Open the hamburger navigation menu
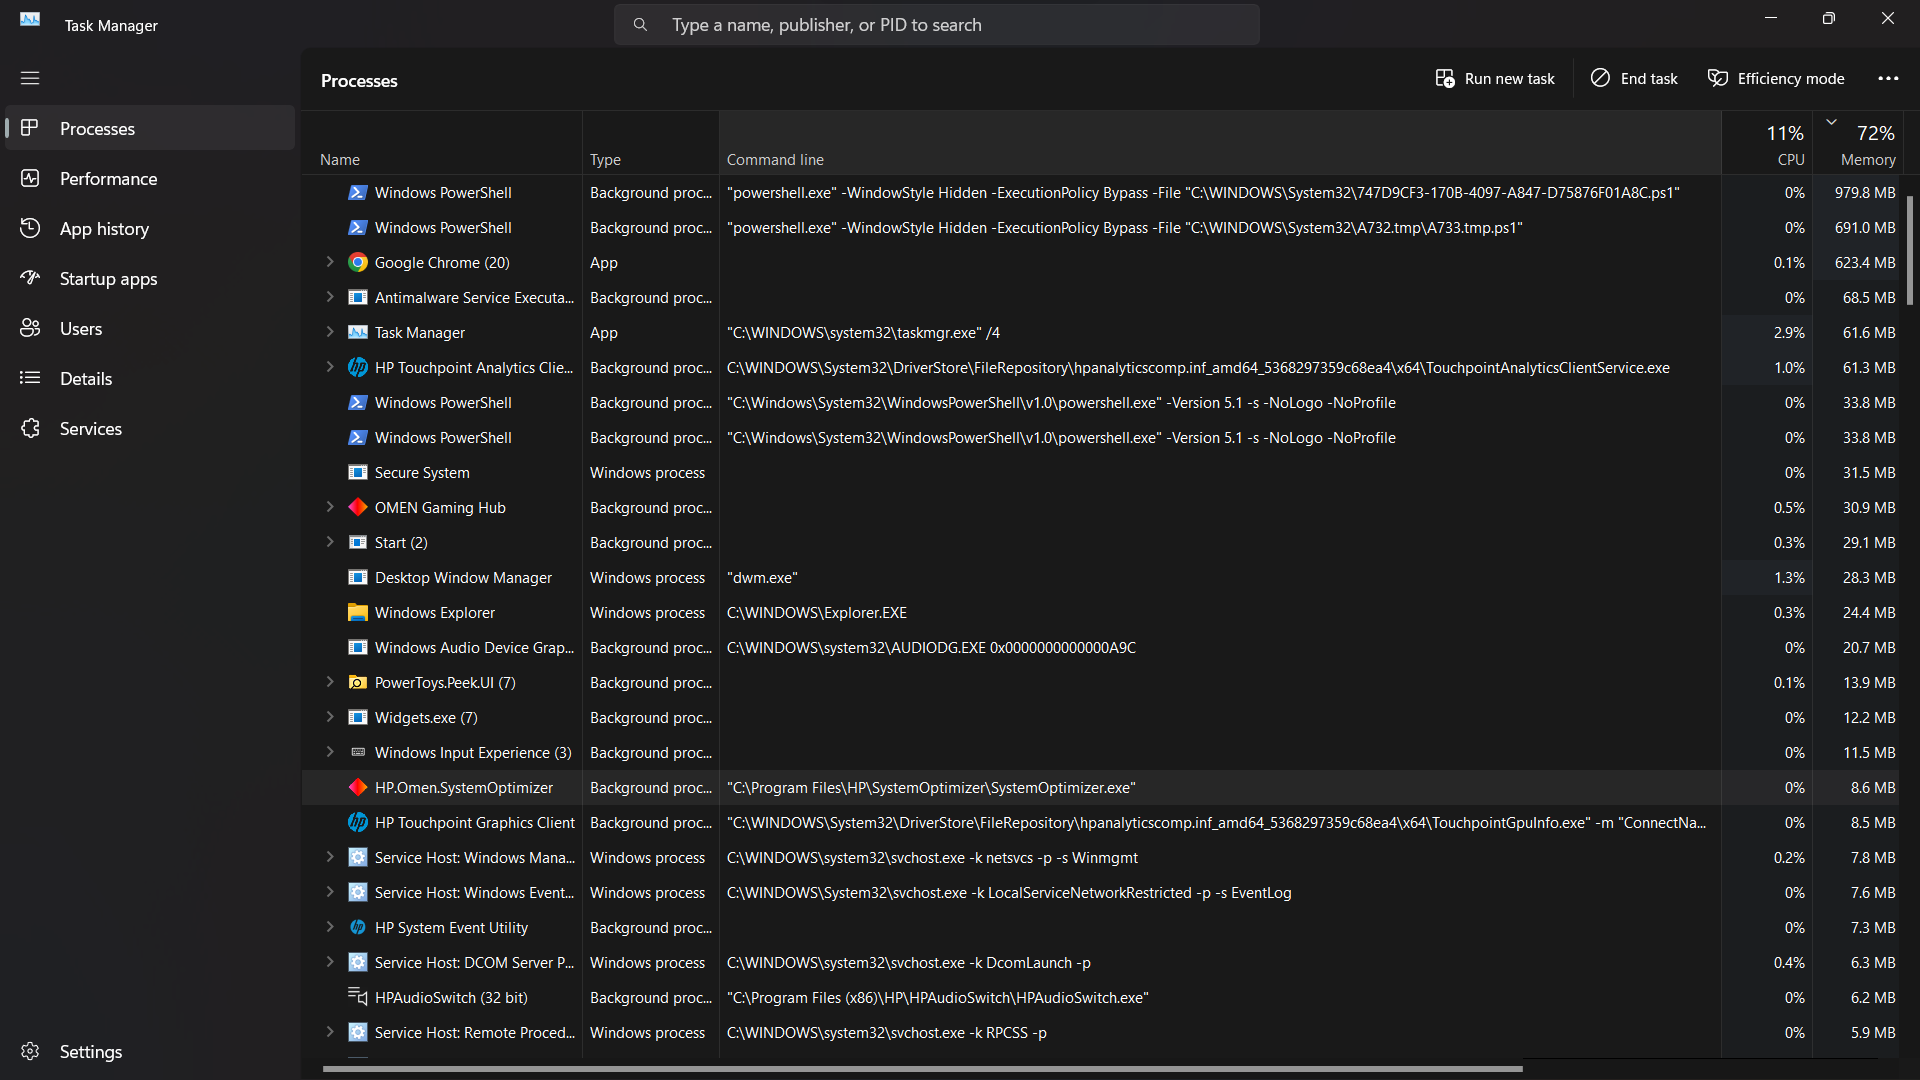The width and height of the screenshot is (1920, 1080). click(30, 78)
